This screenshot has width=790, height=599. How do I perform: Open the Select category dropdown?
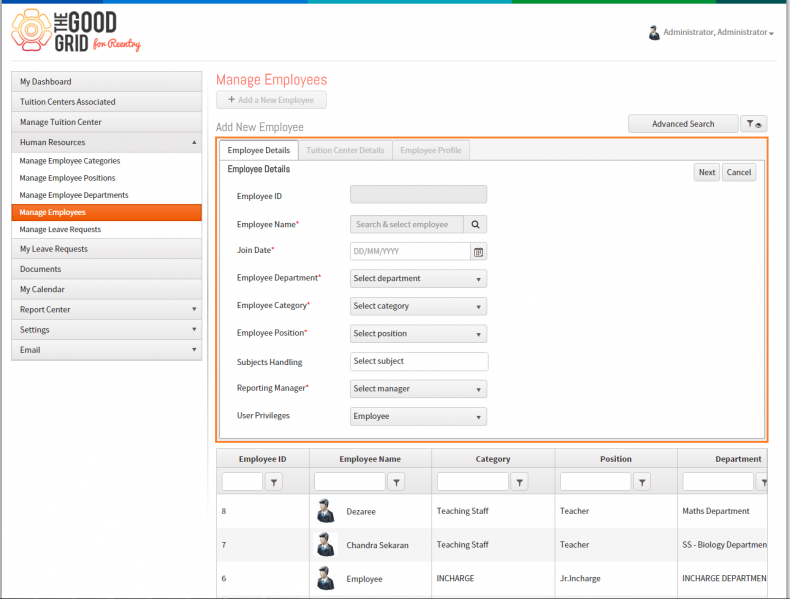click(x=418, y=306)
